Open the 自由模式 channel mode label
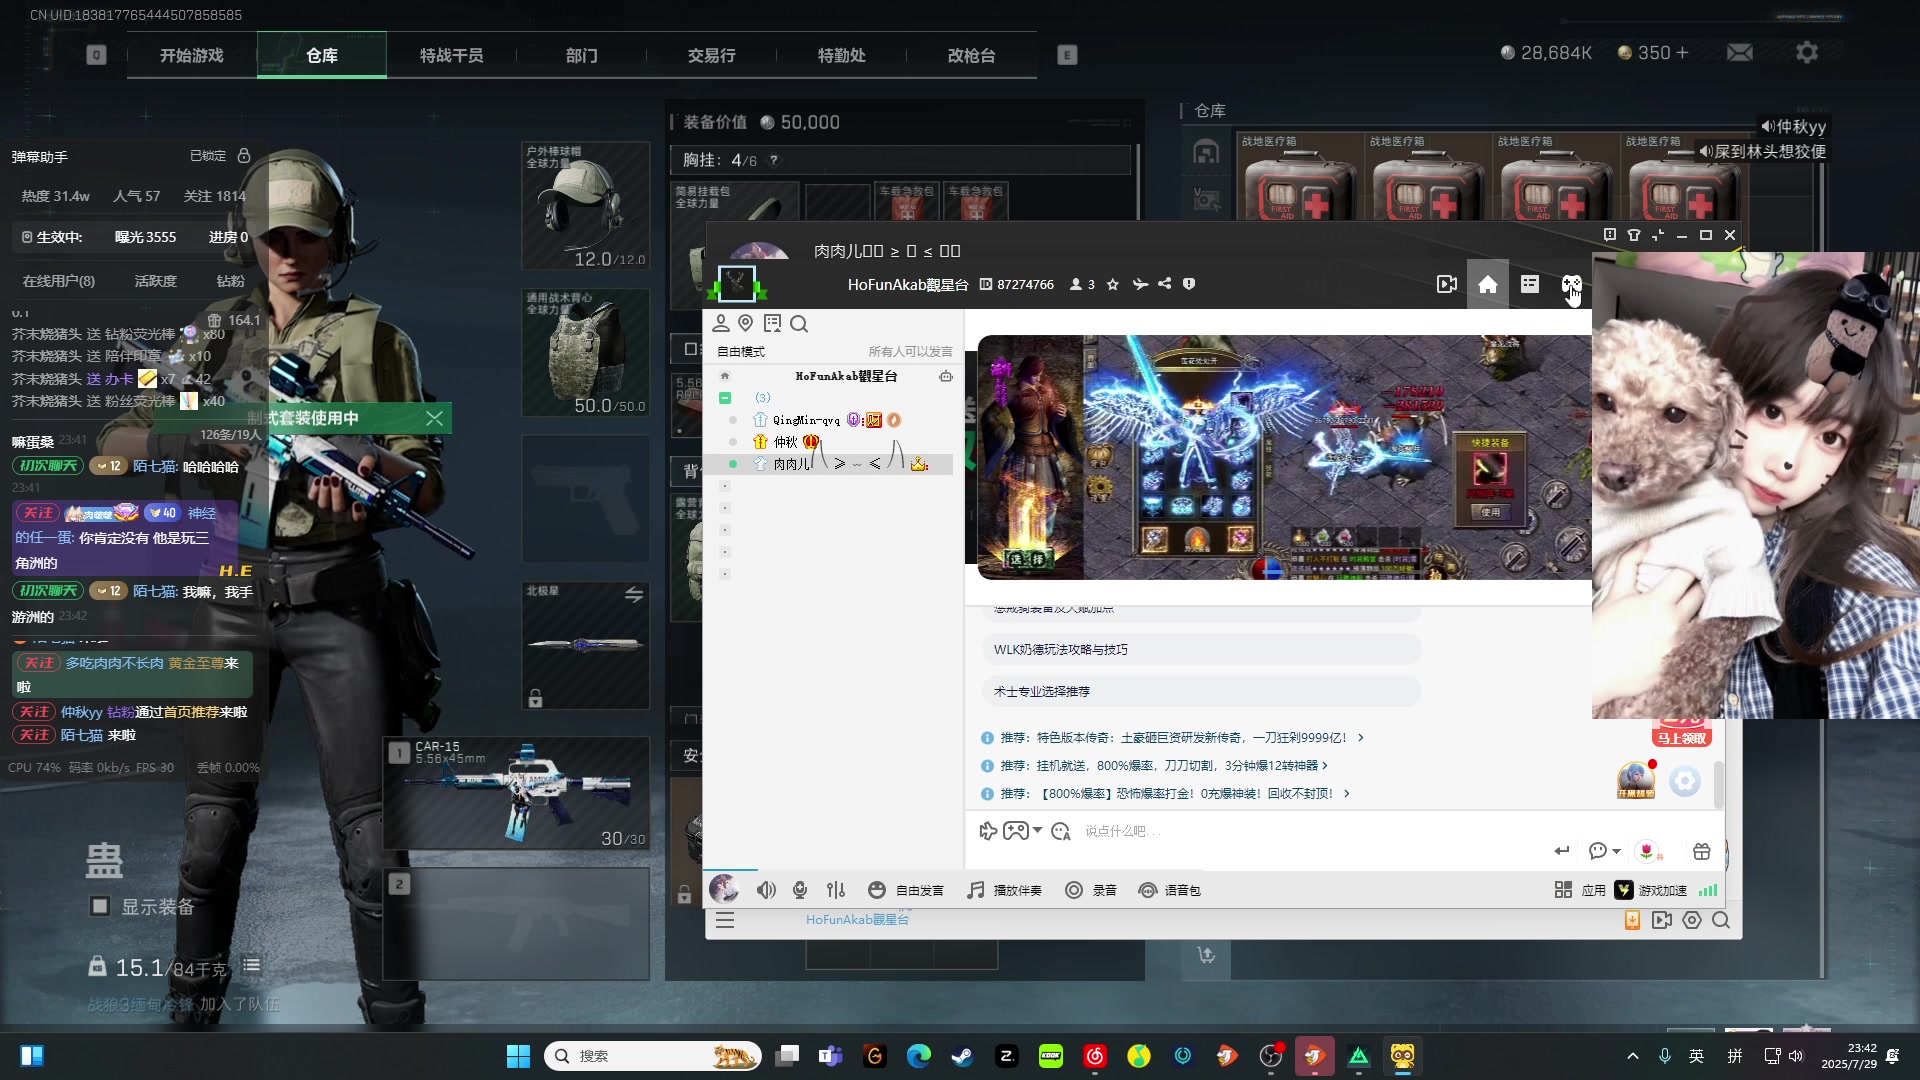Image resolution: width=1920 pixels, height=1080 pixels. coord(741,352)
